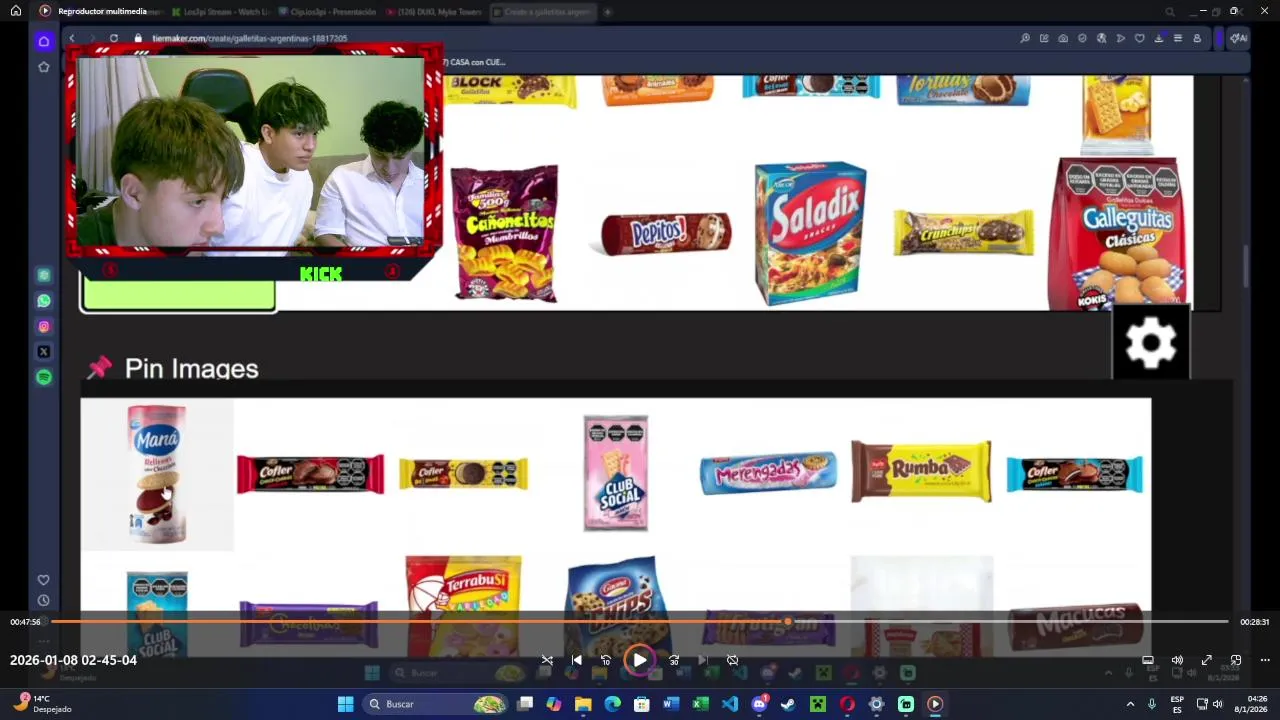Toggle shuffle in the media player
This screenshot has width=1280, height=720.
547,660
